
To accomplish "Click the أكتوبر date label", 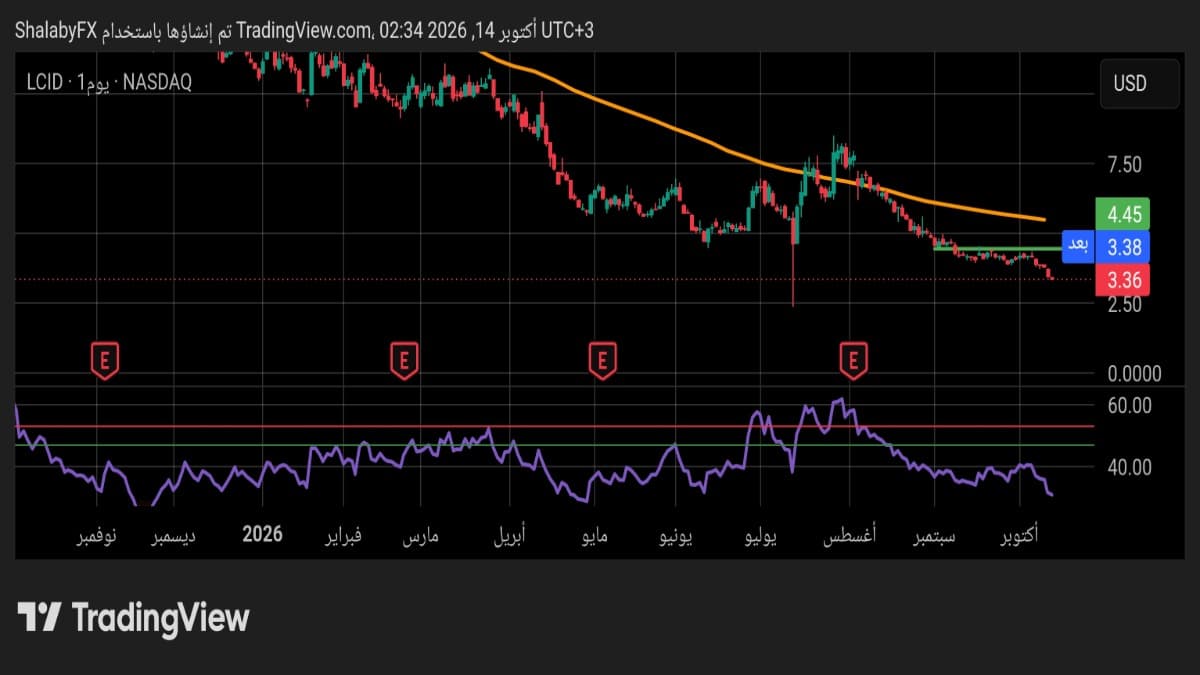I will pos(1020,535).
